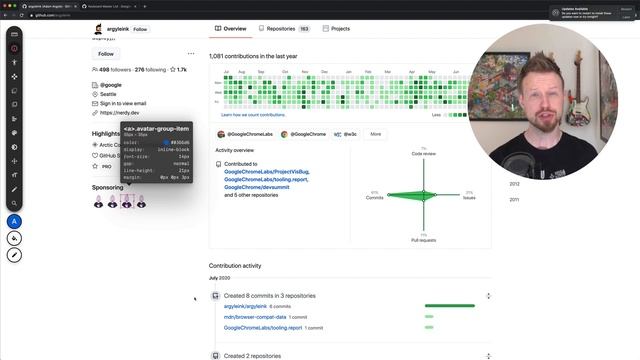The width and height of the screenshot is (640, 360).
Task: Open the 276 following list
Action: coord(150,70)
